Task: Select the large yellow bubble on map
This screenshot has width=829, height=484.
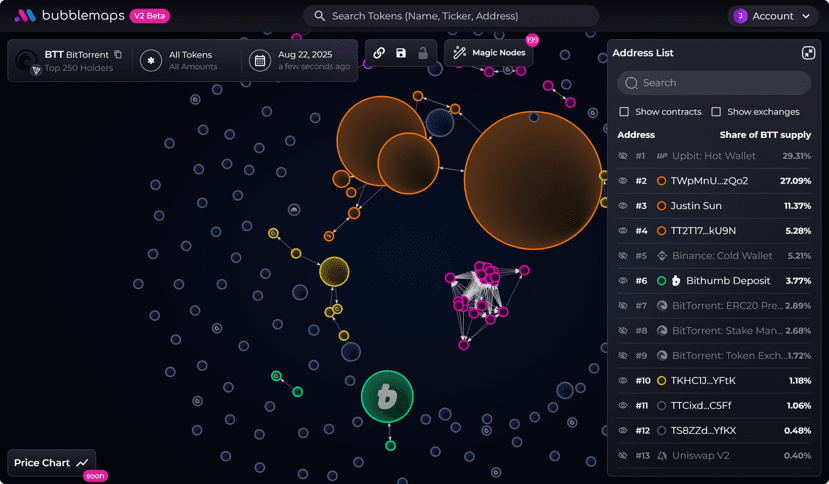Action: (334, 272)
